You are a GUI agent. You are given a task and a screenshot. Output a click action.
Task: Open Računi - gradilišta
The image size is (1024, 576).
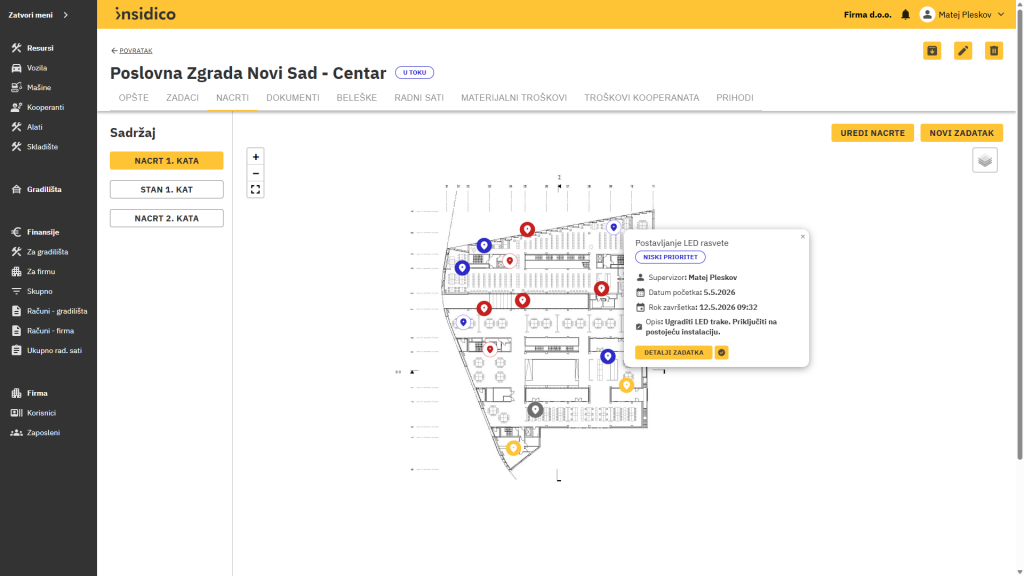[57, 312]
